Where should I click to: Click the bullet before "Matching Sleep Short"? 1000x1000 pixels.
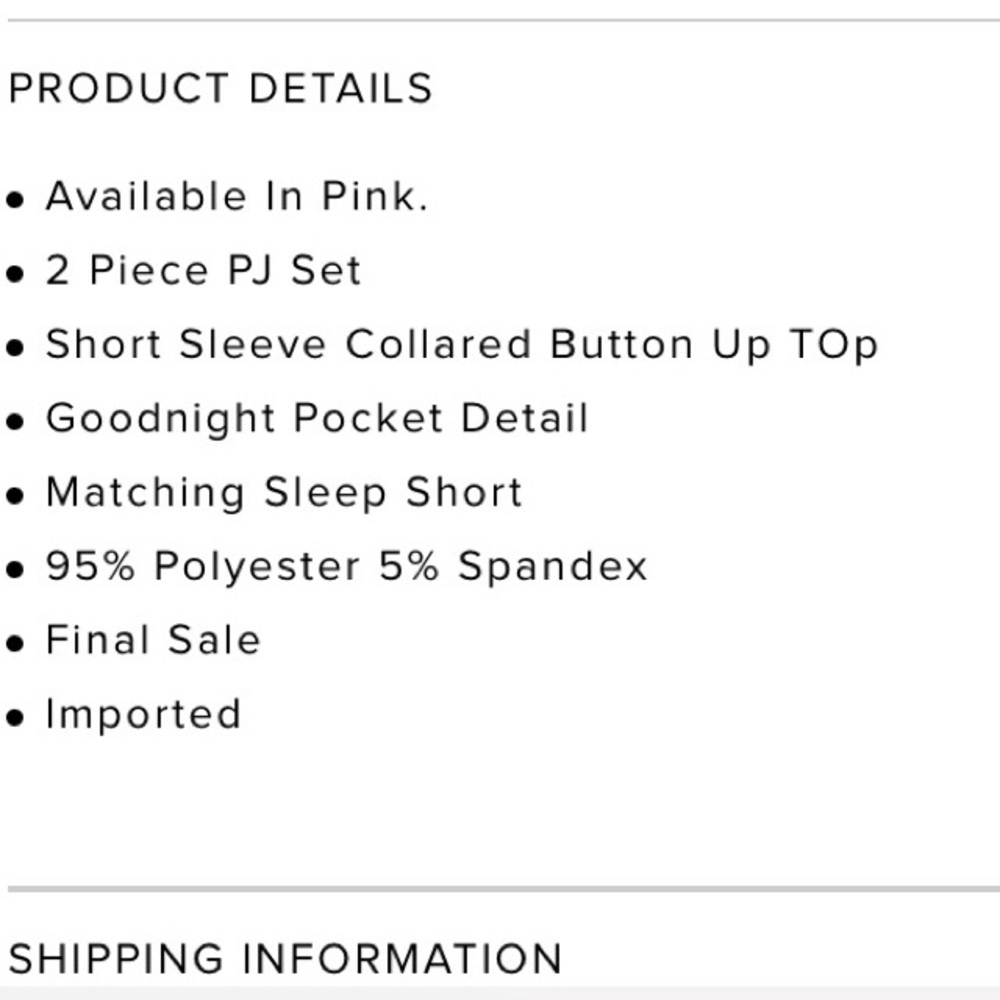(x=15, y=495)
